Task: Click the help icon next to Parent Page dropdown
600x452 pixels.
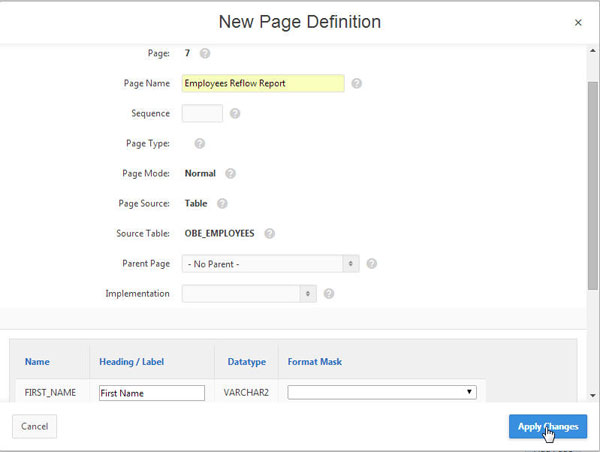Action: (371, 264)
